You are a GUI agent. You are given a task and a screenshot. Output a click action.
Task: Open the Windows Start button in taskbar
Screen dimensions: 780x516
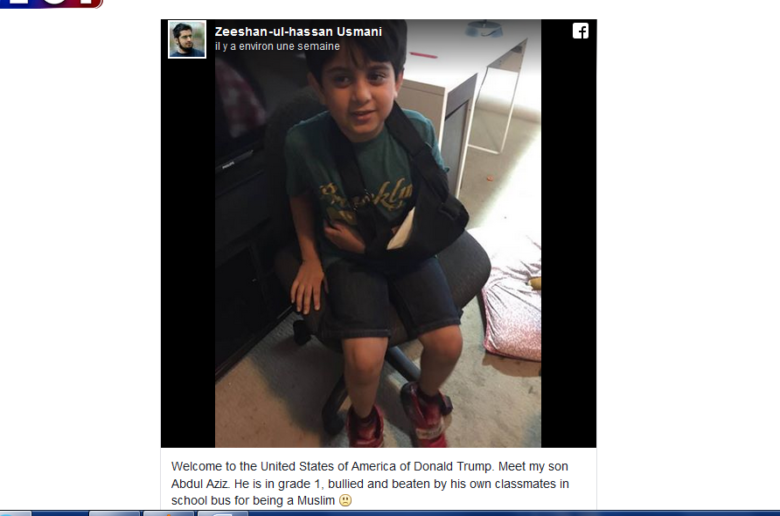tap(15, 513)
